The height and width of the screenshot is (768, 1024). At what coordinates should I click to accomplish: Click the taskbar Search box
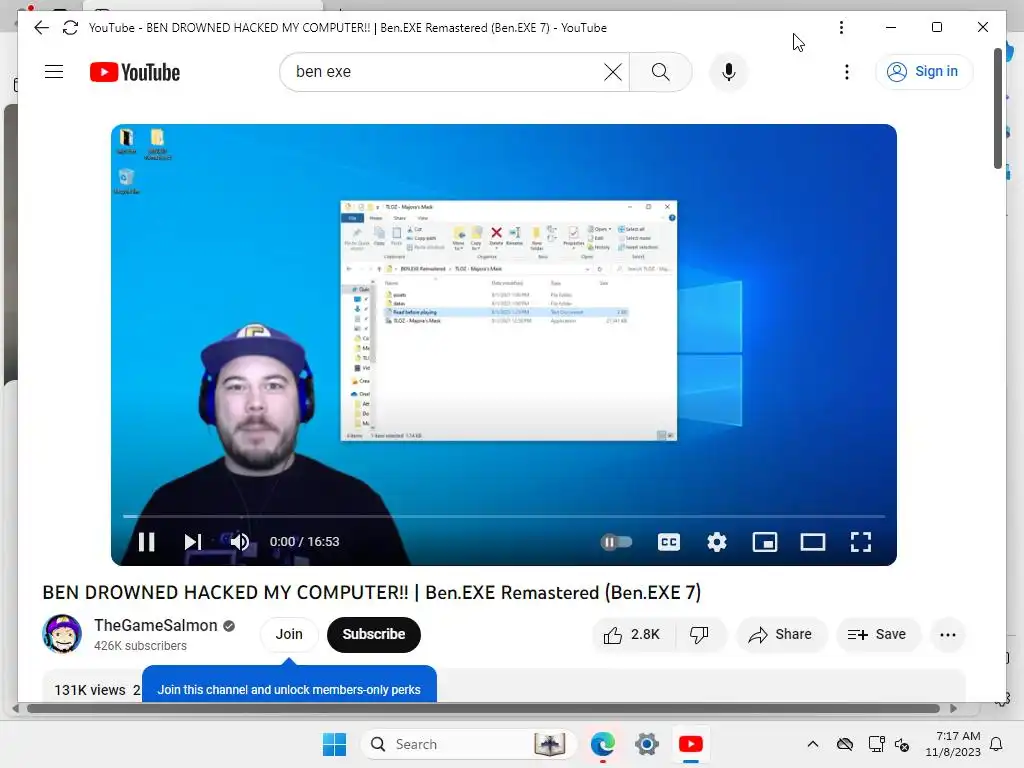(468, 744)
